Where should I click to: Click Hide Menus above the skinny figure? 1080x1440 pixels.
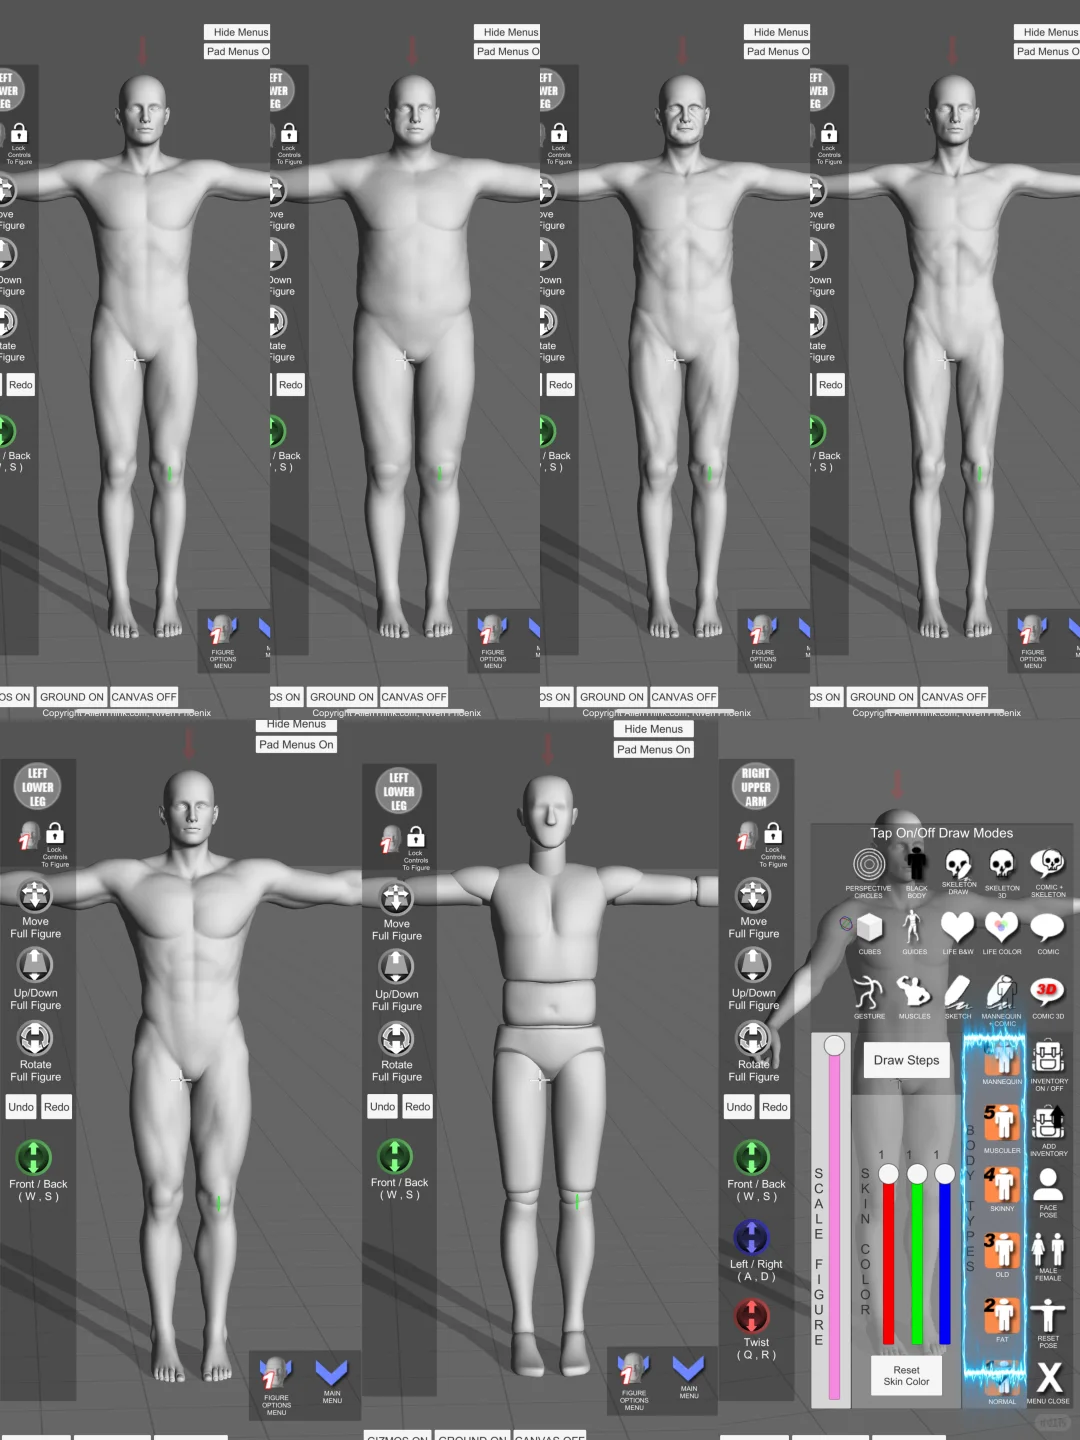pyautogui.click(x=1050, y=32)
